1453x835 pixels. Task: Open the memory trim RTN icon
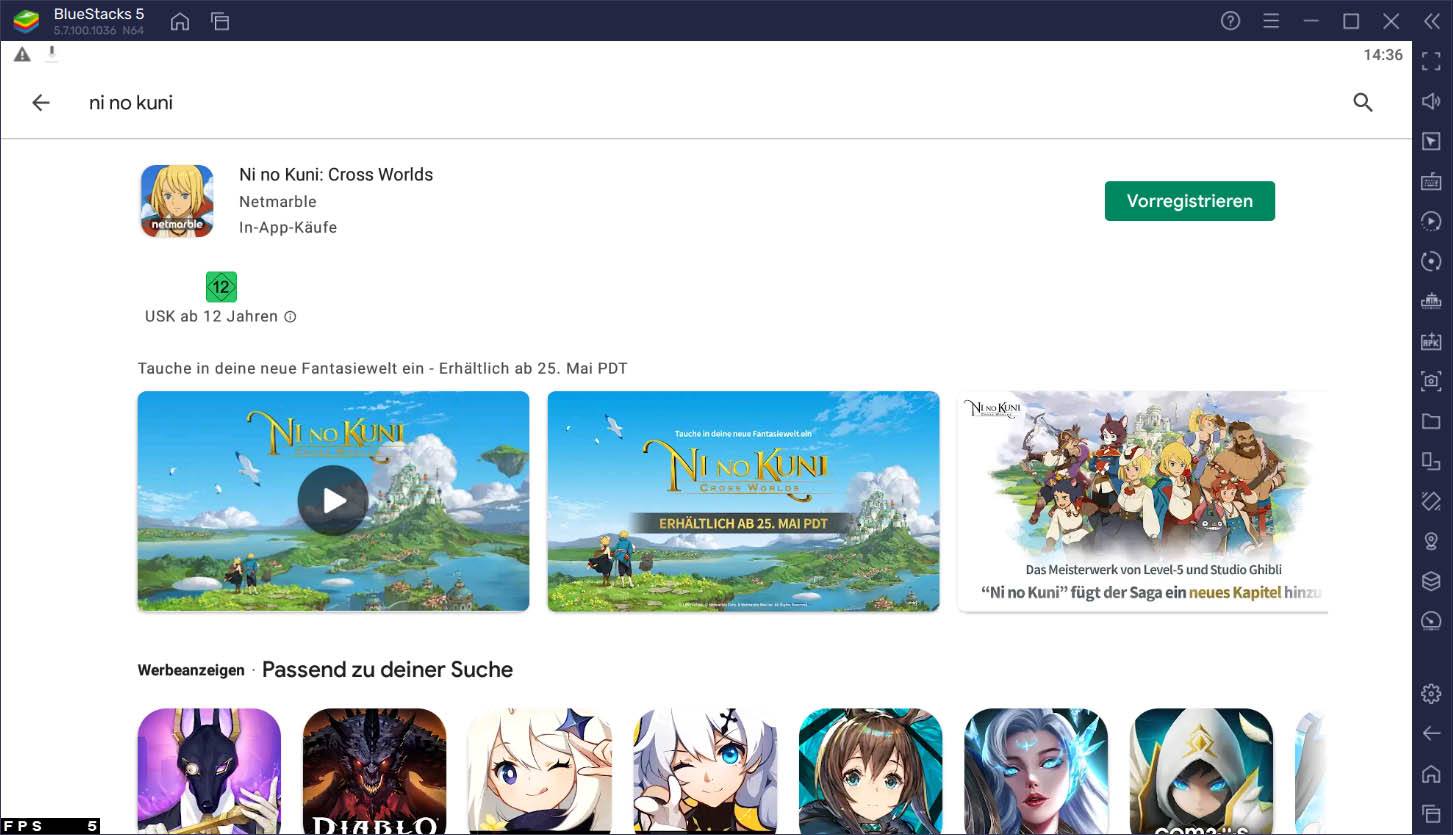coord(1431,301)
